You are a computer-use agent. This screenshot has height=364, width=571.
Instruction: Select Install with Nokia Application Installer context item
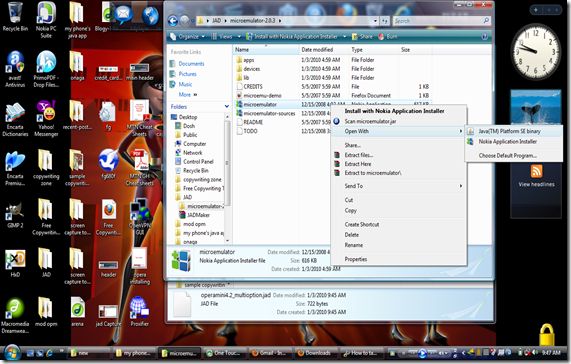coord(394,111)
